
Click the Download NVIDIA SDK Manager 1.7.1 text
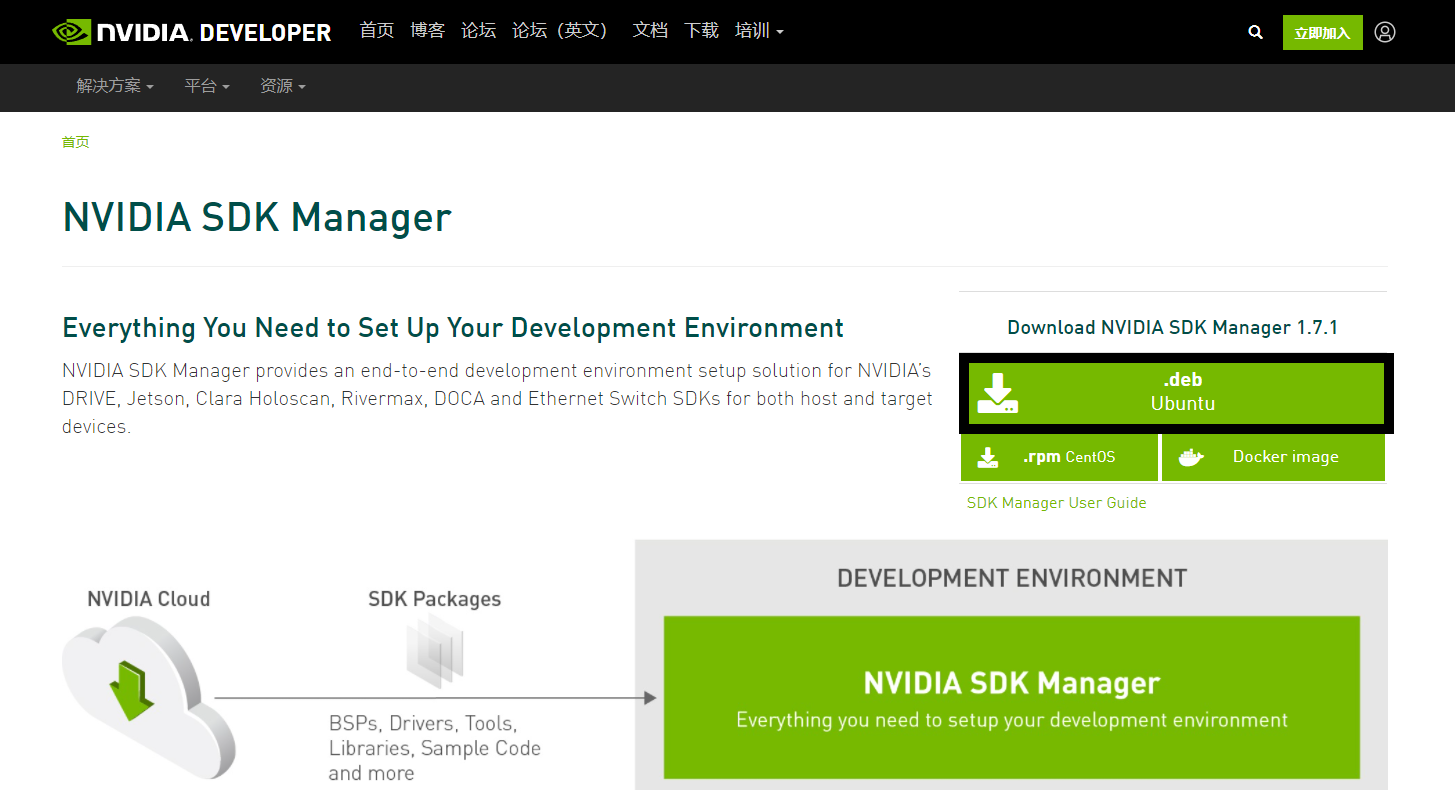(x=1172, y=328)
